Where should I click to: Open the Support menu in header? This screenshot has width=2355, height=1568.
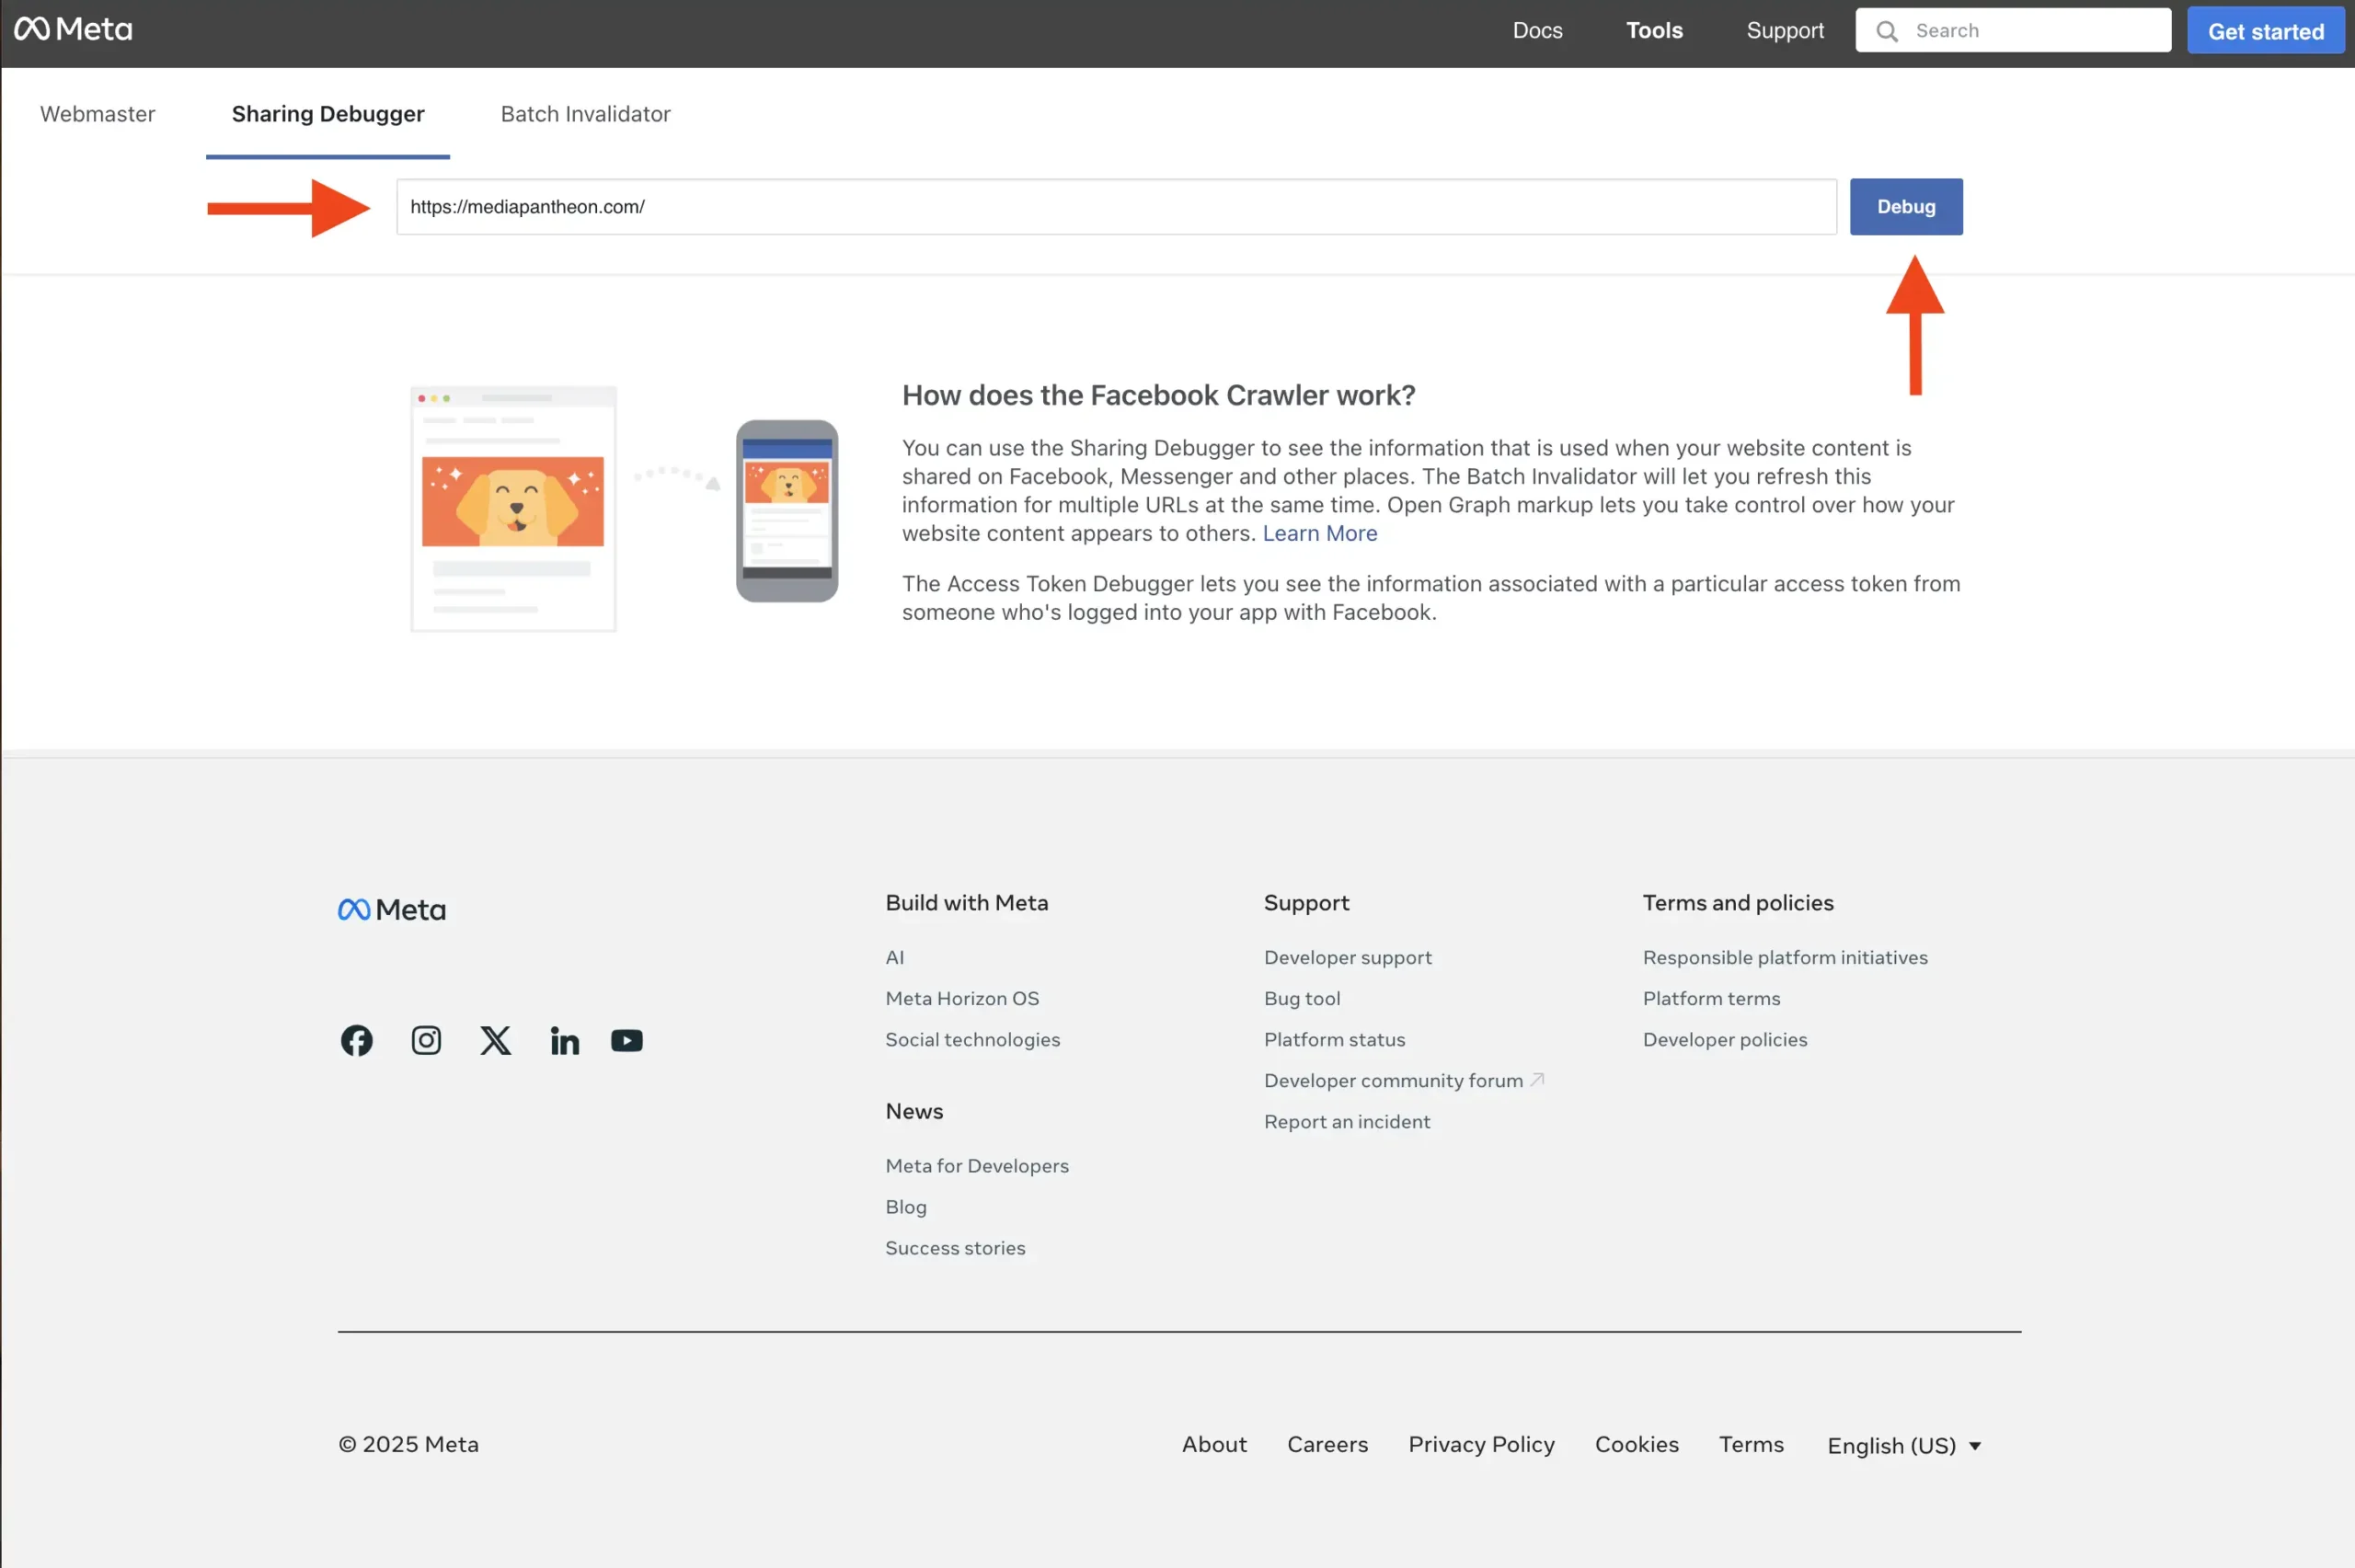(x=1785, y=30)
